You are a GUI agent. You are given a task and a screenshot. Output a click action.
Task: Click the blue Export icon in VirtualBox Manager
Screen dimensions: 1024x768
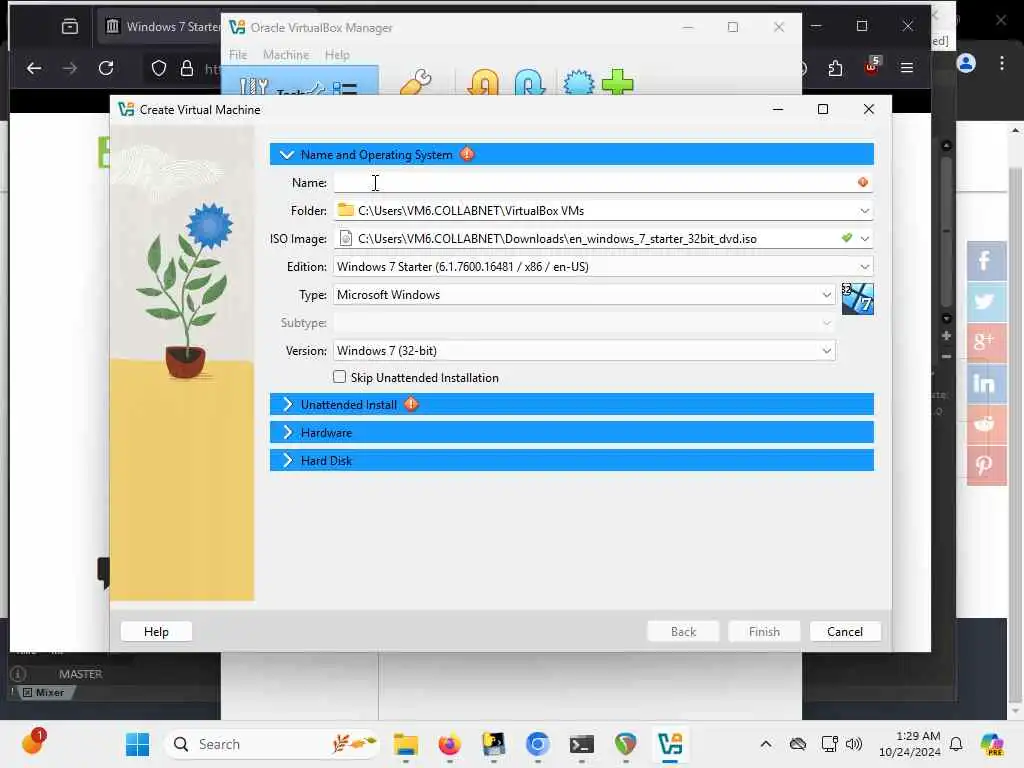point(529,83)
